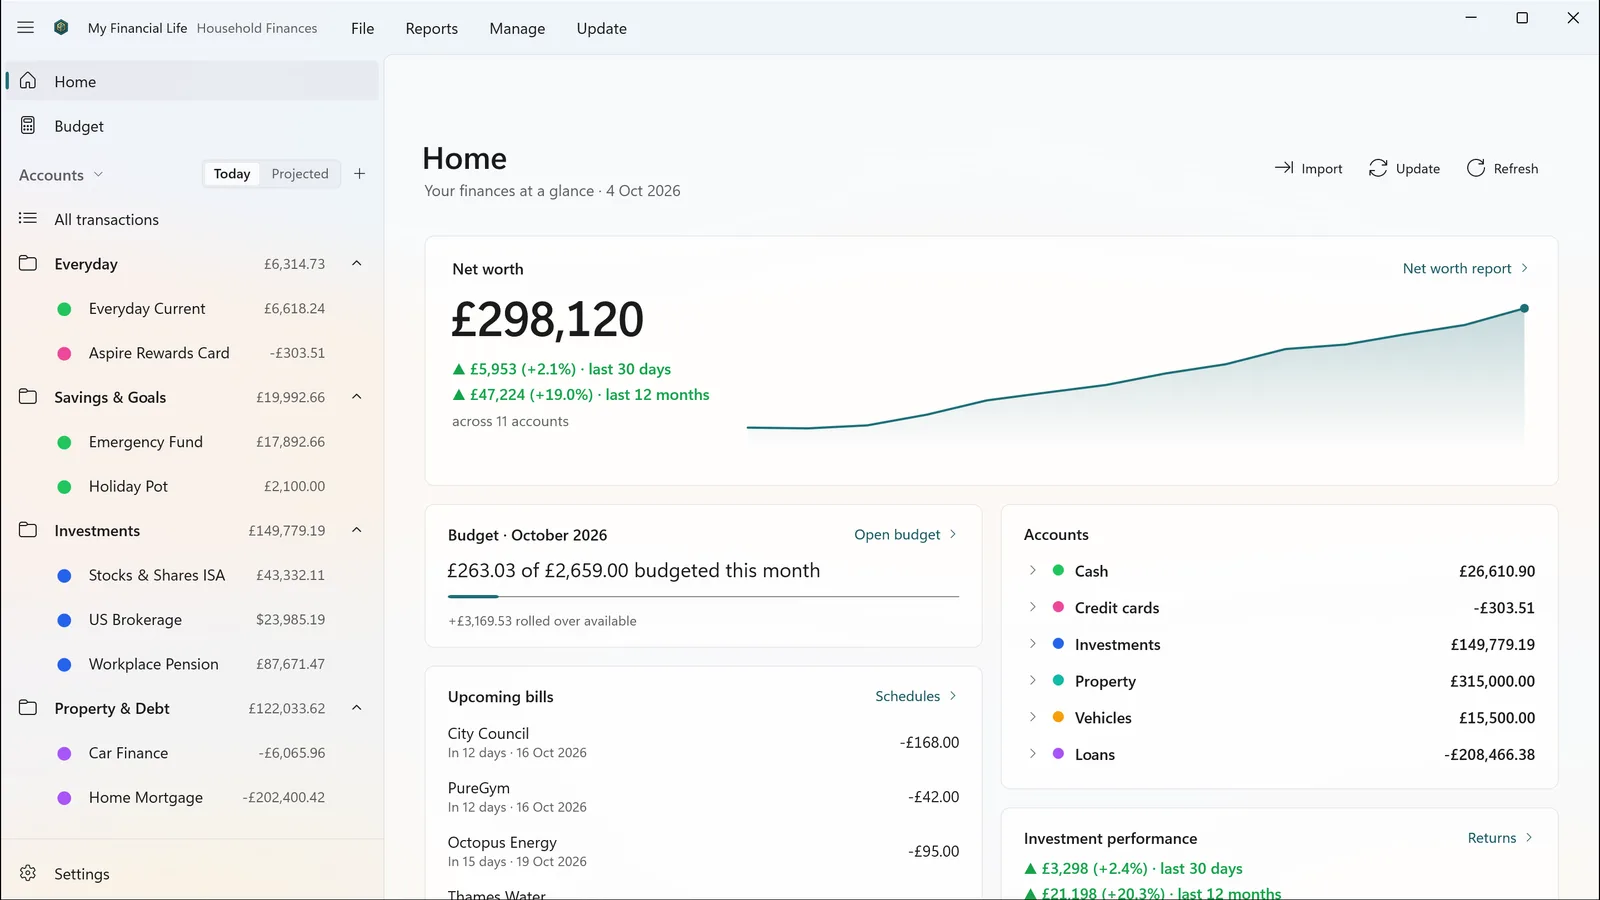Add a new account with plus icon
This screenshot has height=900, width=1600.
pyautogui.click(x=360, y=174)
